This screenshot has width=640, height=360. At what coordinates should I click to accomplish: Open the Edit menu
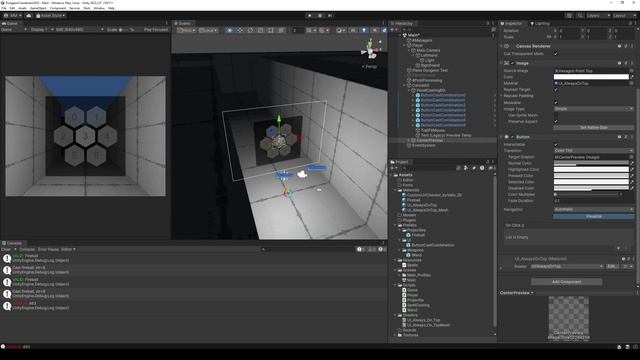tap(12, 8)
